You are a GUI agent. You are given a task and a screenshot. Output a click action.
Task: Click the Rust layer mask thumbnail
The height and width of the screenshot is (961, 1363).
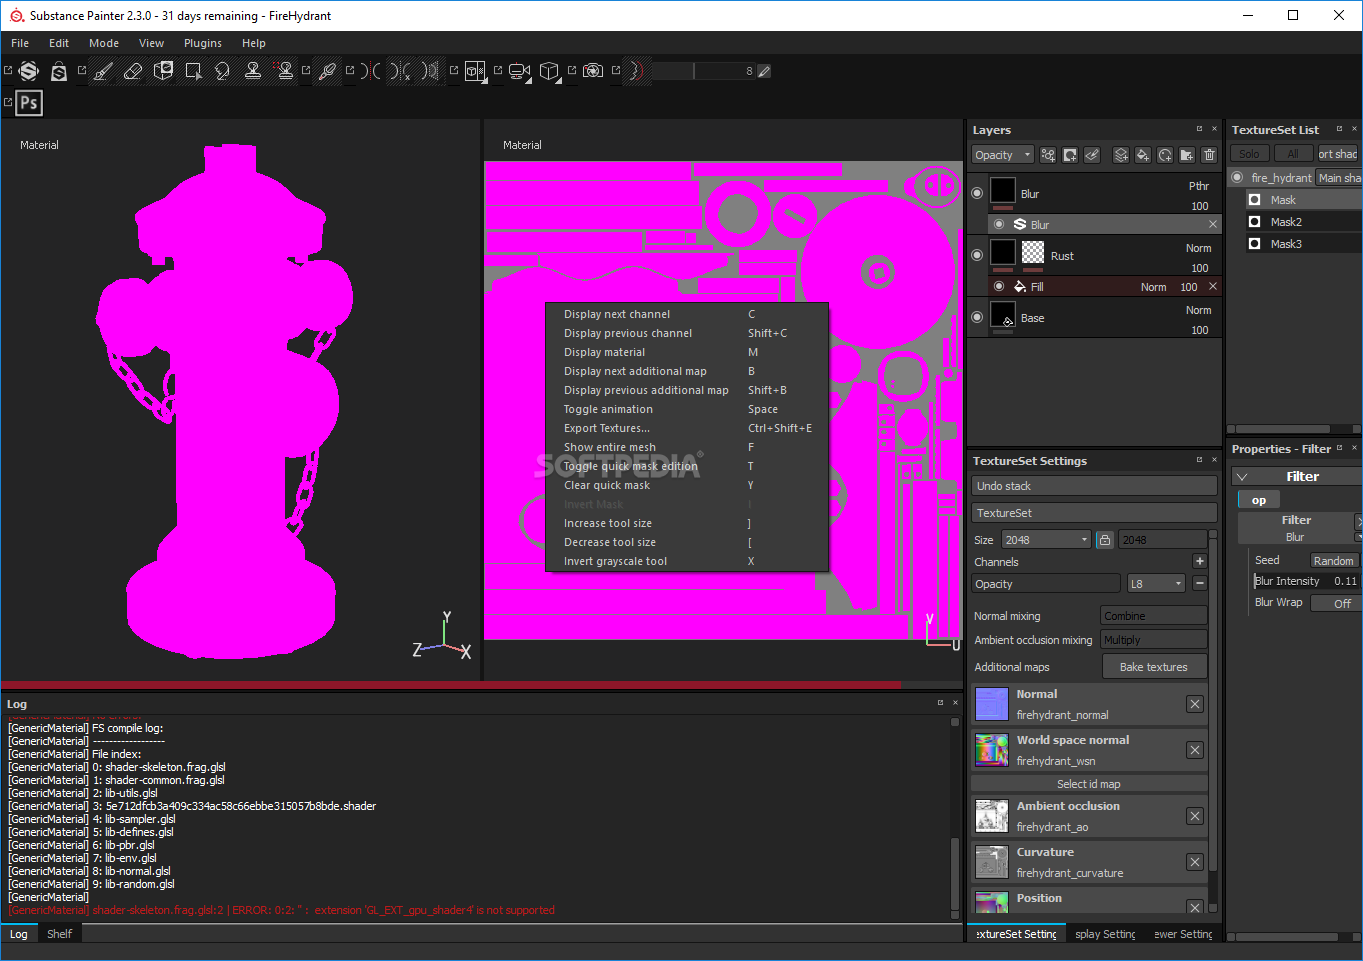point(1033,252)
